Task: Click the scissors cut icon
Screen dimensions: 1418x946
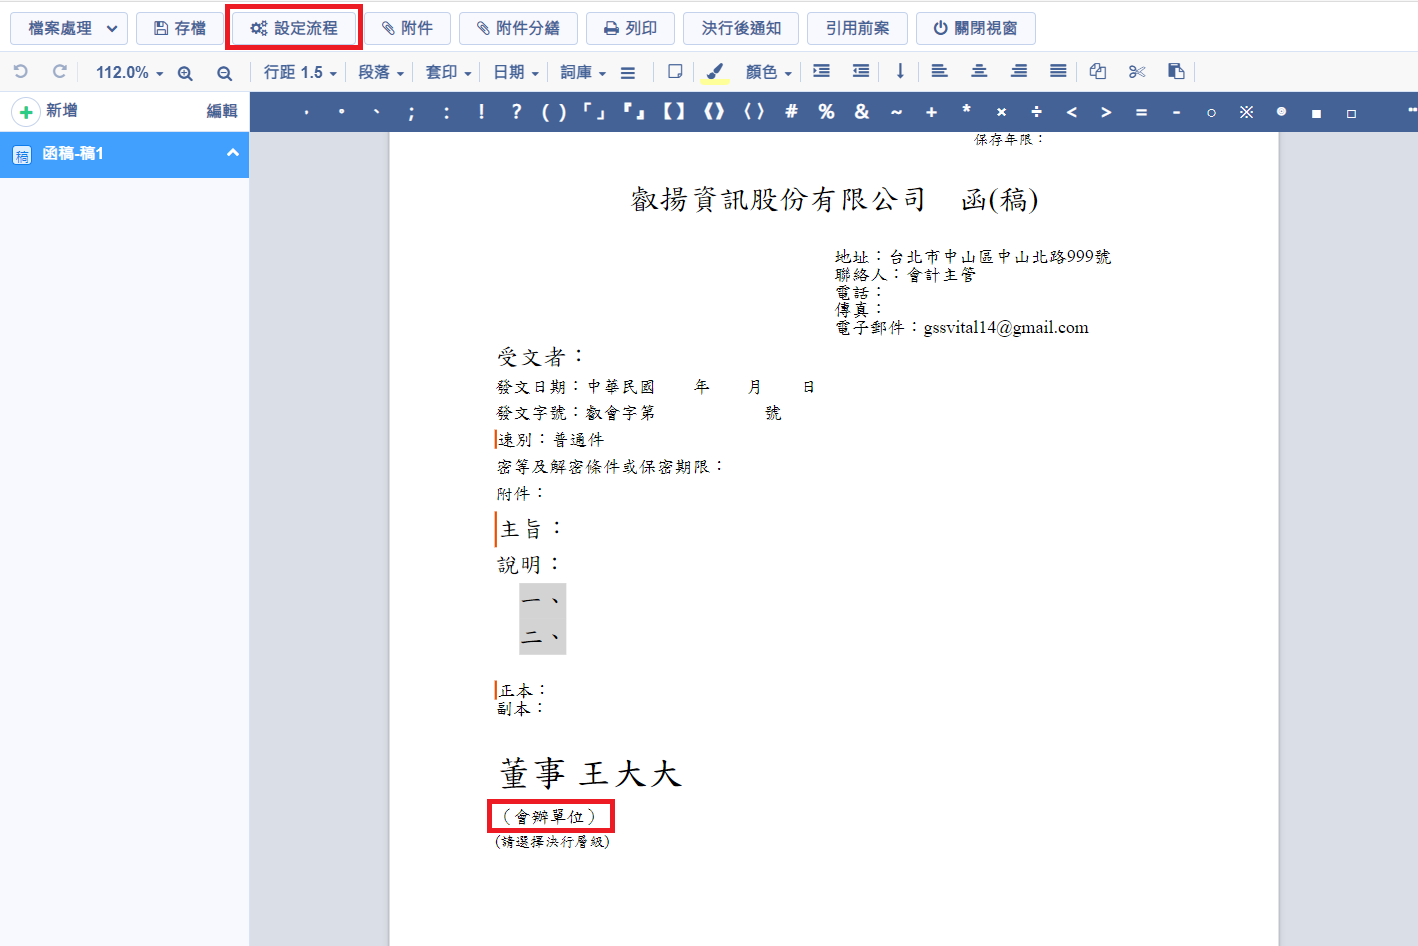Action: (x=1137, y=72)
